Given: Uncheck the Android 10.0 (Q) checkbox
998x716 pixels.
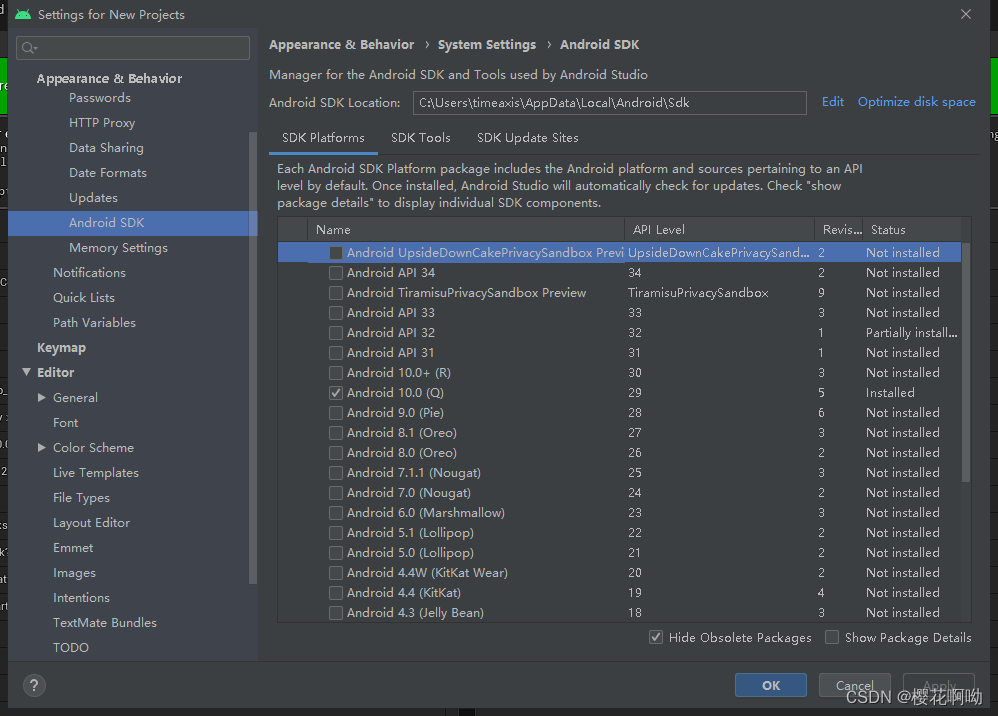Looking at the screenshot, I should (x=336, y=392).
